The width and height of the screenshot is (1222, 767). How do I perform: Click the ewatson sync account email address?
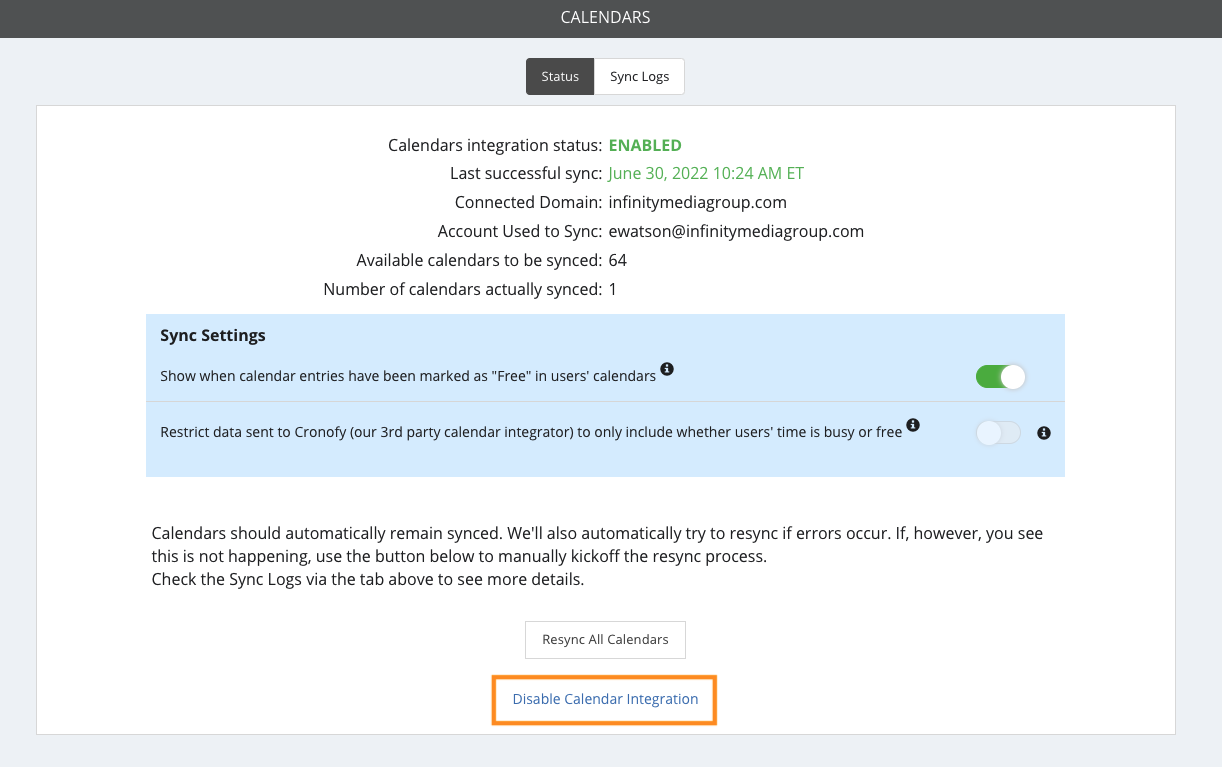[x=736, y=231]
